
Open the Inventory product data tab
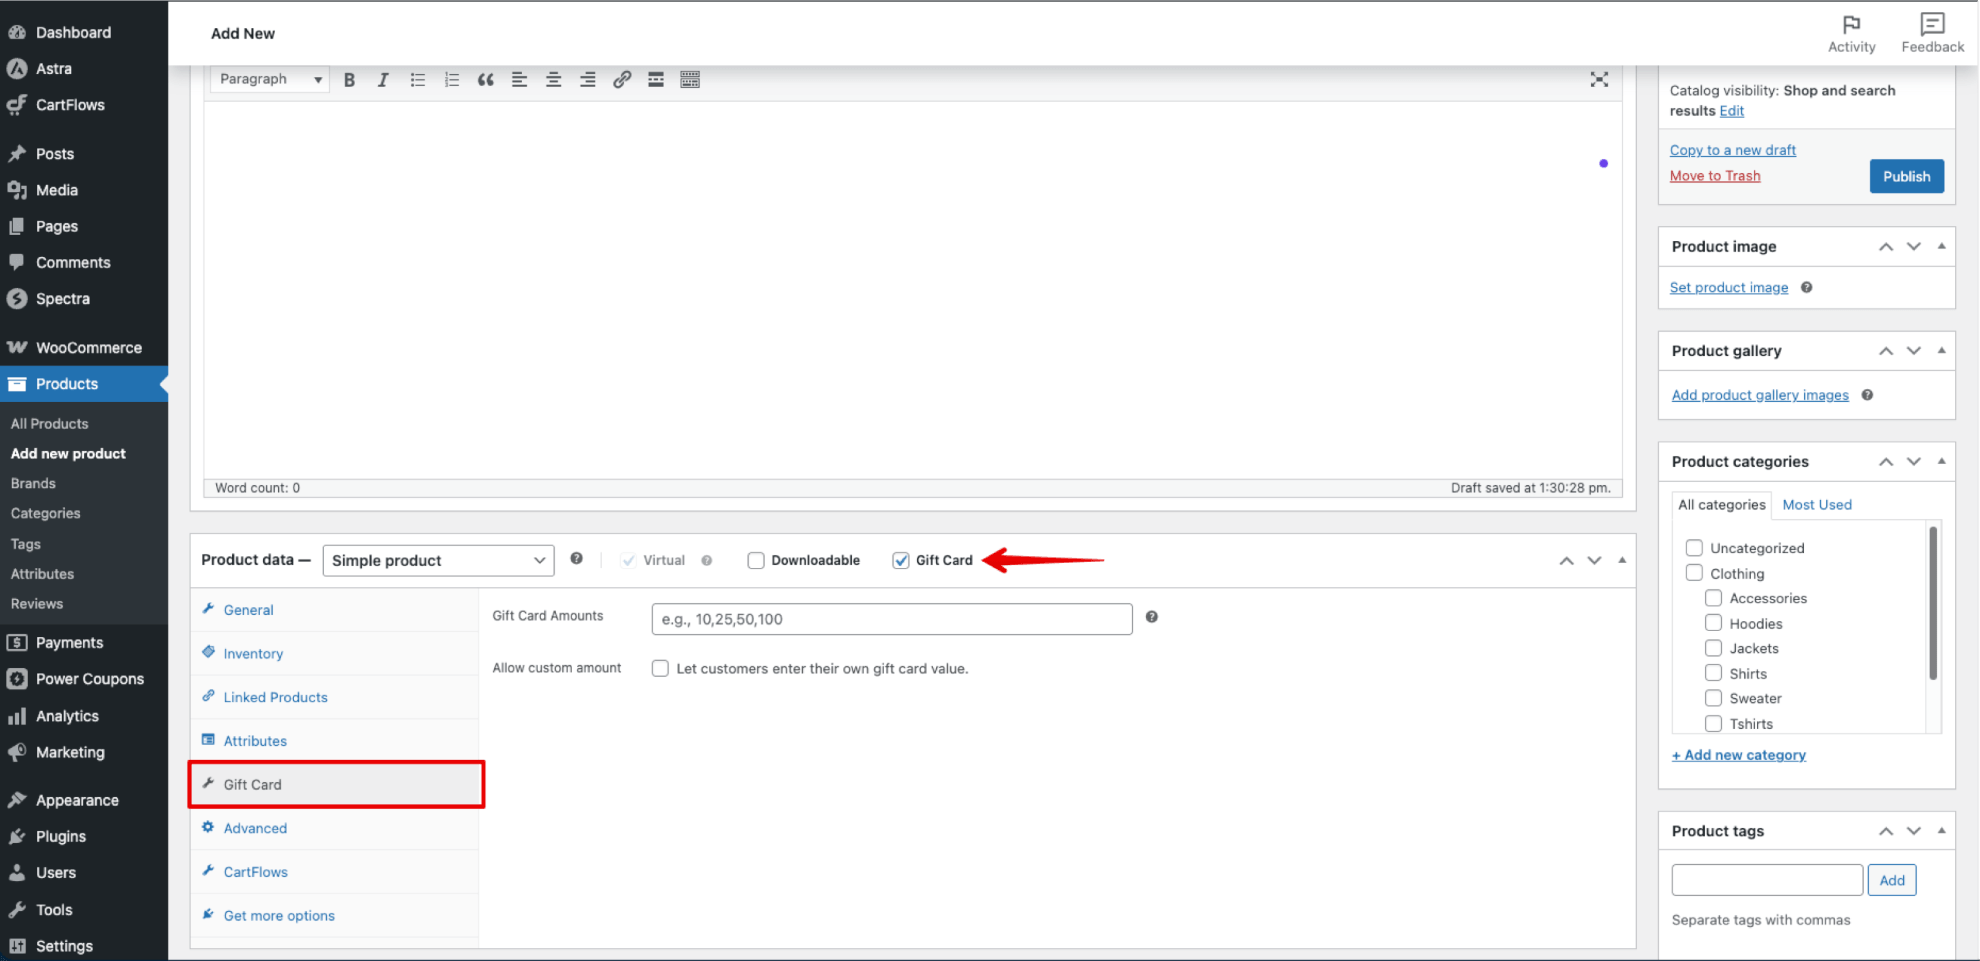coord(253,654)
